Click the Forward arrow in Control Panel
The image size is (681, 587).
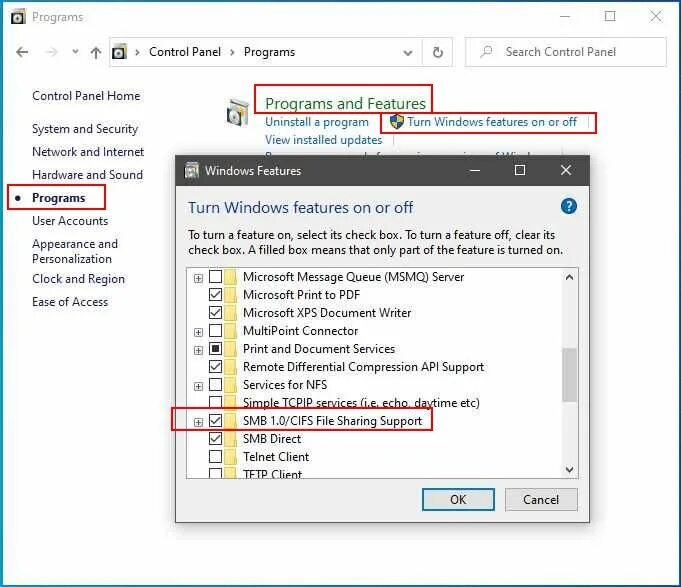pos(51,52)
